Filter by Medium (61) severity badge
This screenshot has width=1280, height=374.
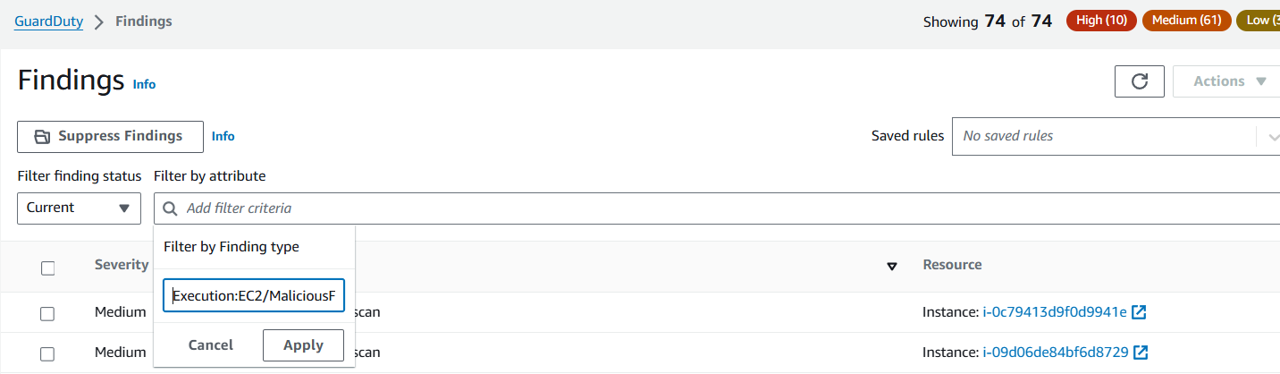[1186, 20]
